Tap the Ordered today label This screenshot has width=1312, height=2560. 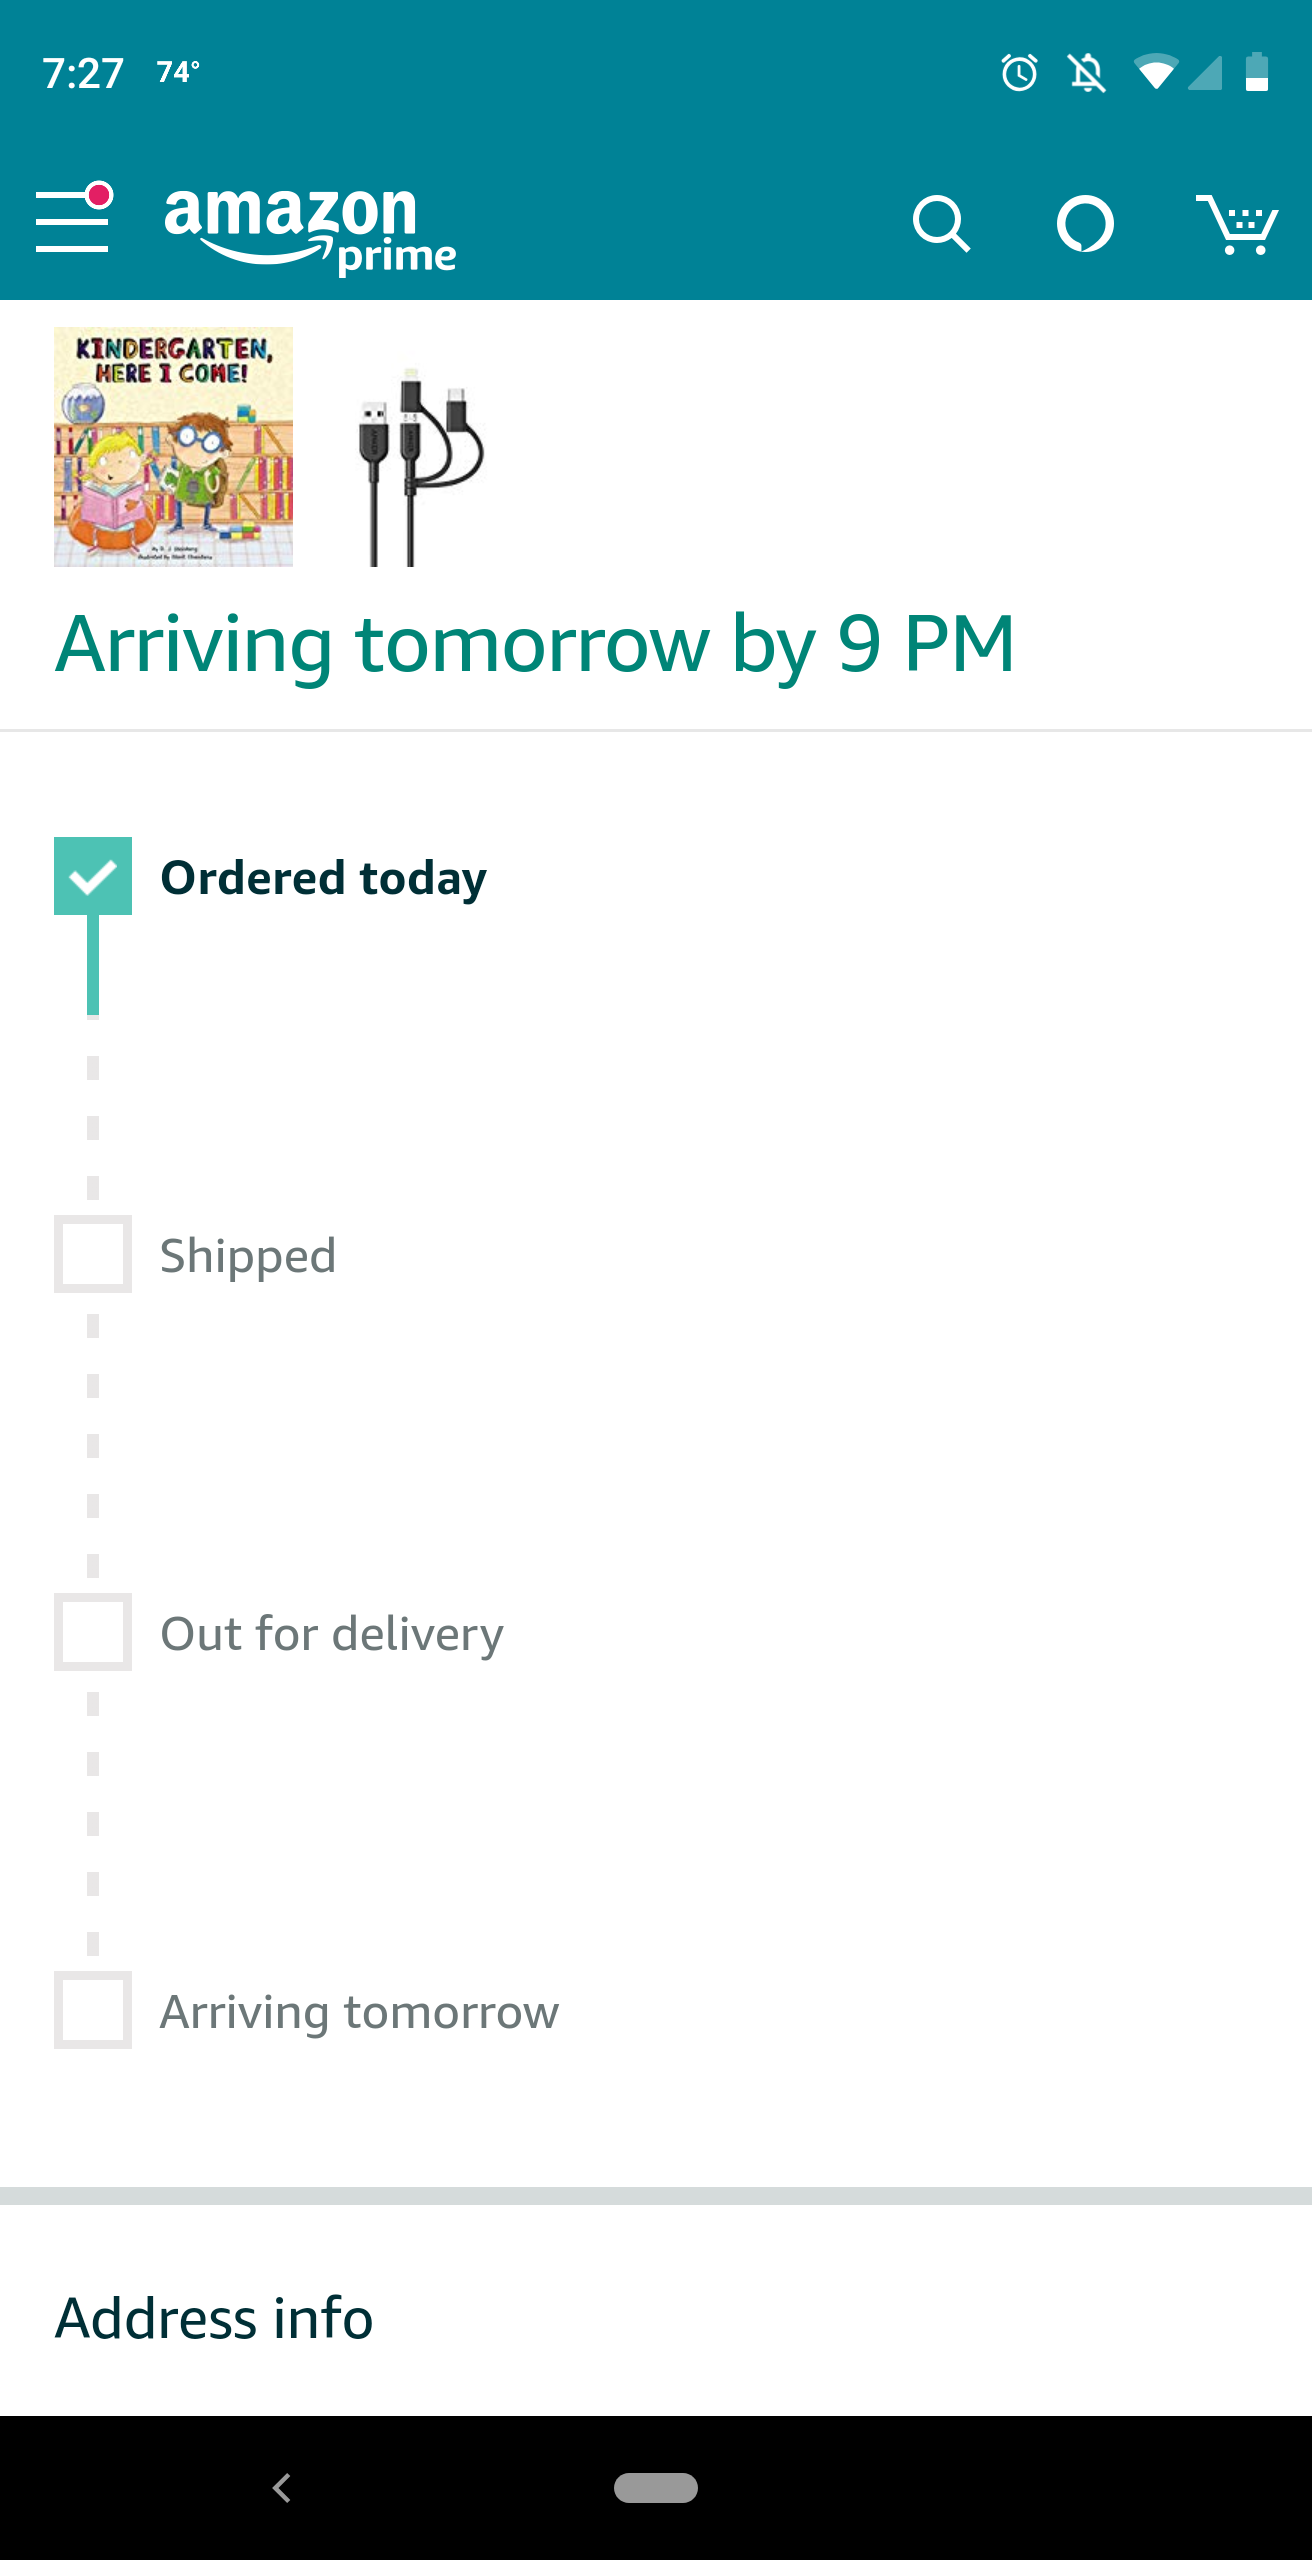point(323,878)
